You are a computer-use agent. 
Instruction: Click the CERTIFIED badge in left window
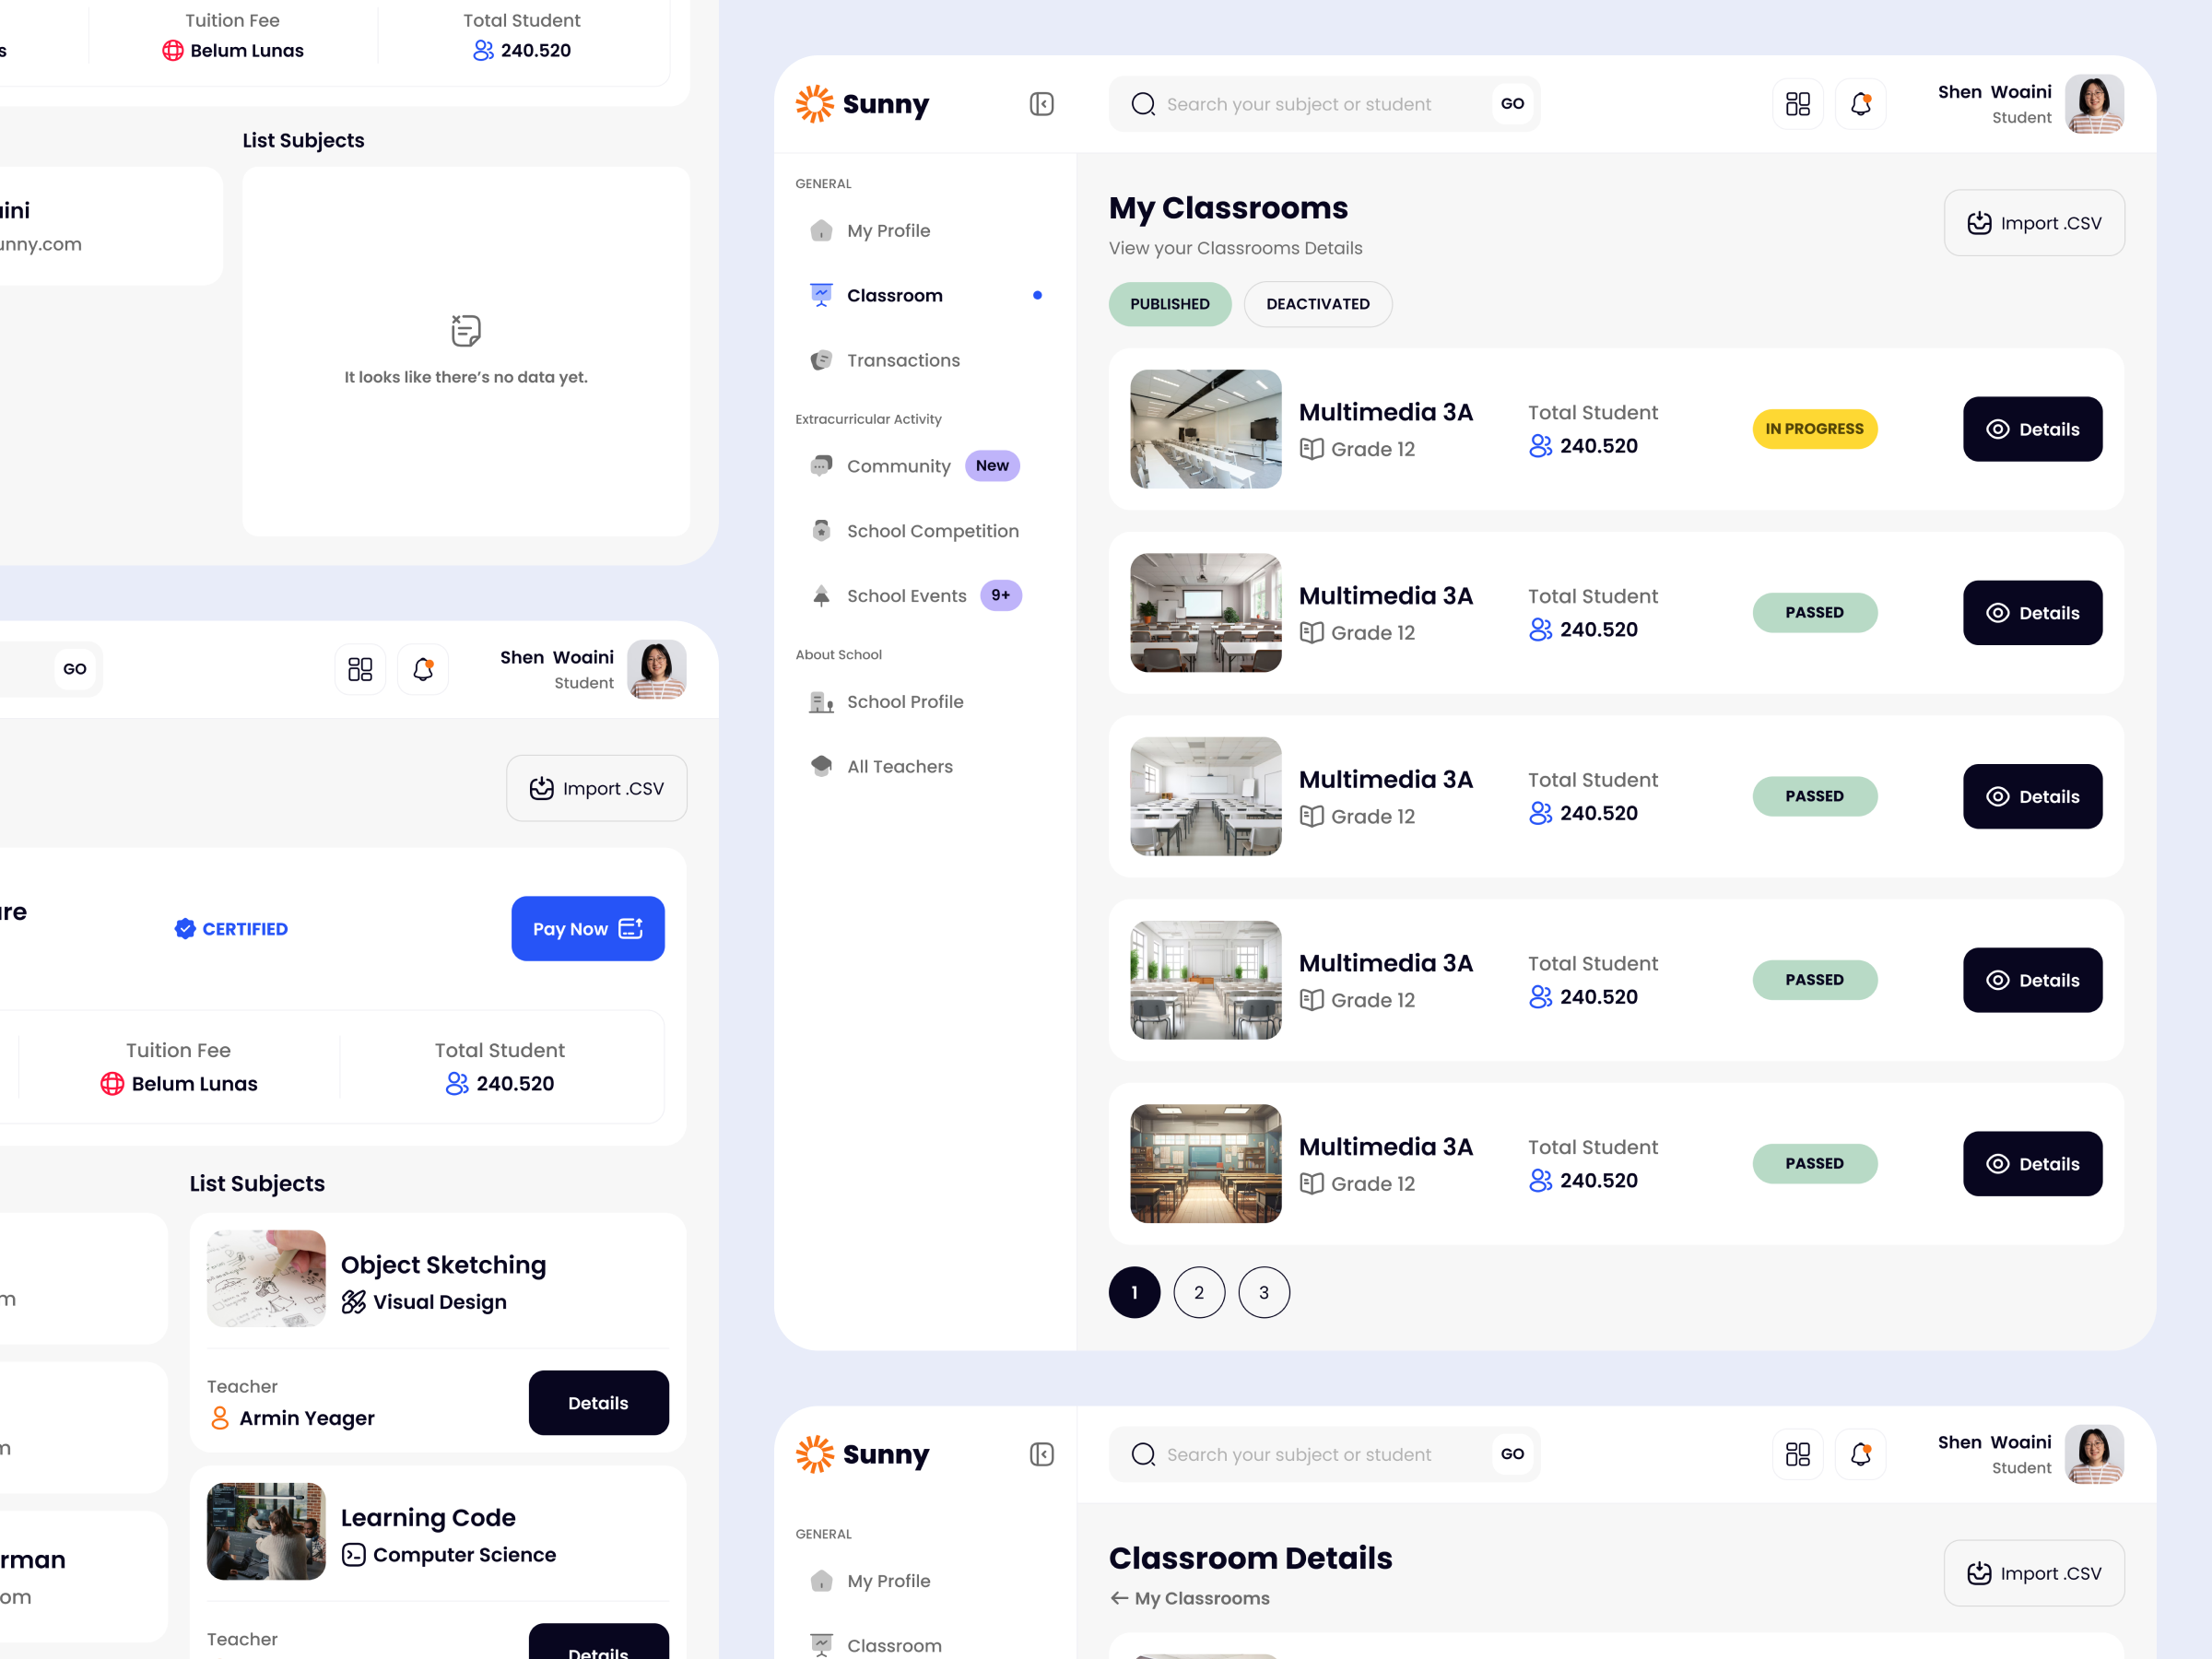pos(231,929)
